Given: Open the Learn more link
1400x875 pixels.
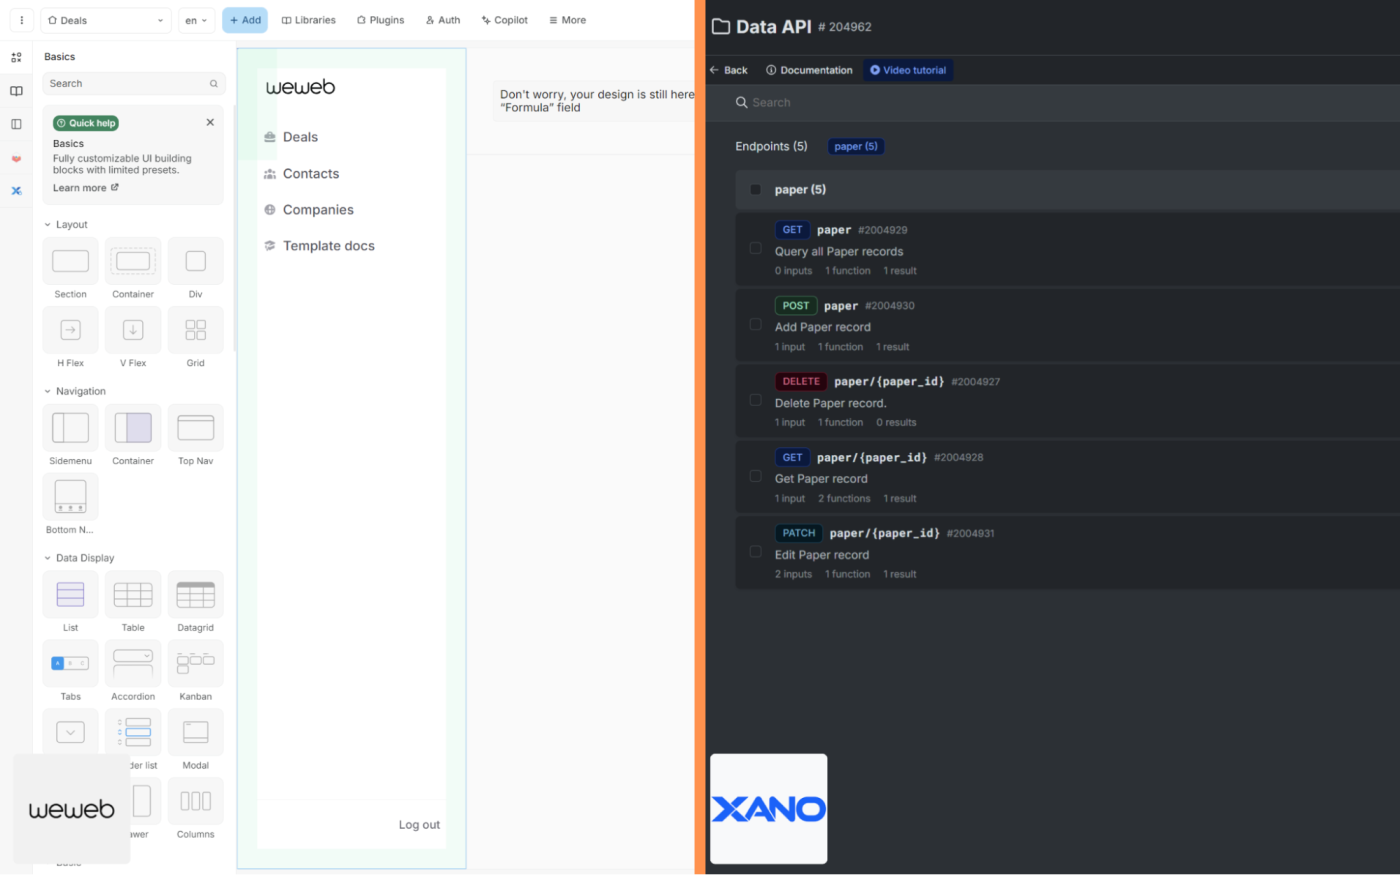Looking at the screenshot, I should tap(86, 188).
